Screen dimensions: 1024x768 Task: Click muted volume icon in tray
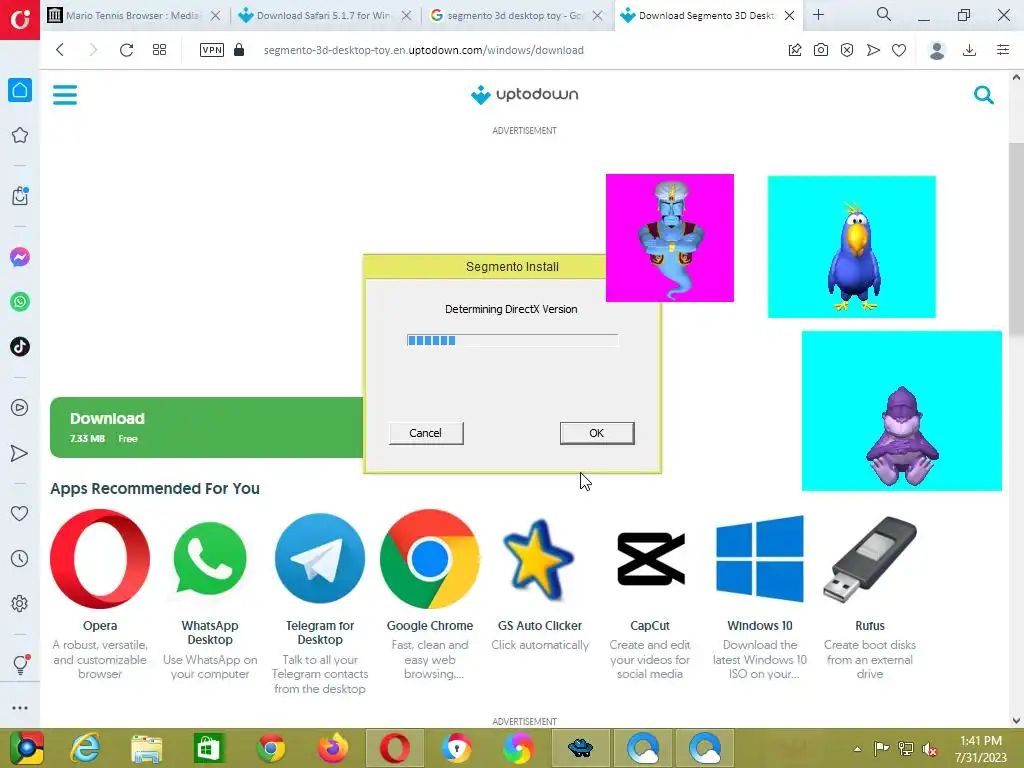[x=930, y=749]
